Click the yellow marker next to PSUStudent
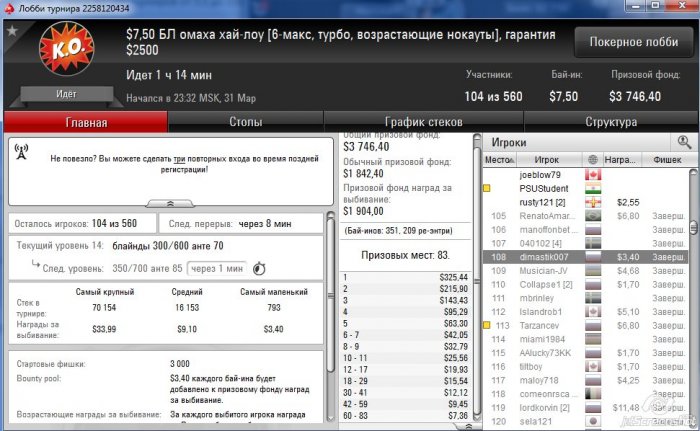Viewport: 700px width, 431px height. pyautogui.click(x=487, y=188)
